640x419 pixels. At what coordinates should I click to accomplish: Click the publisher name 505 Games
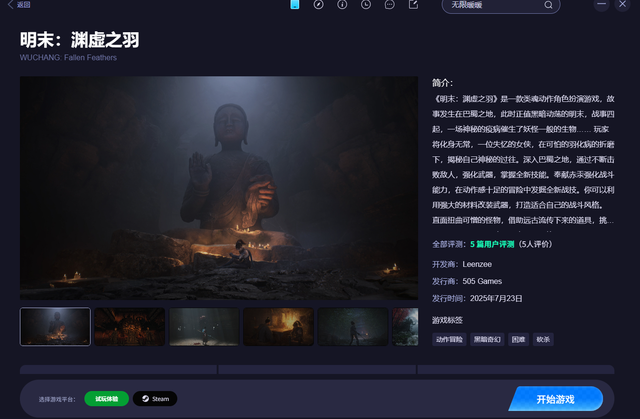point(482,281)
